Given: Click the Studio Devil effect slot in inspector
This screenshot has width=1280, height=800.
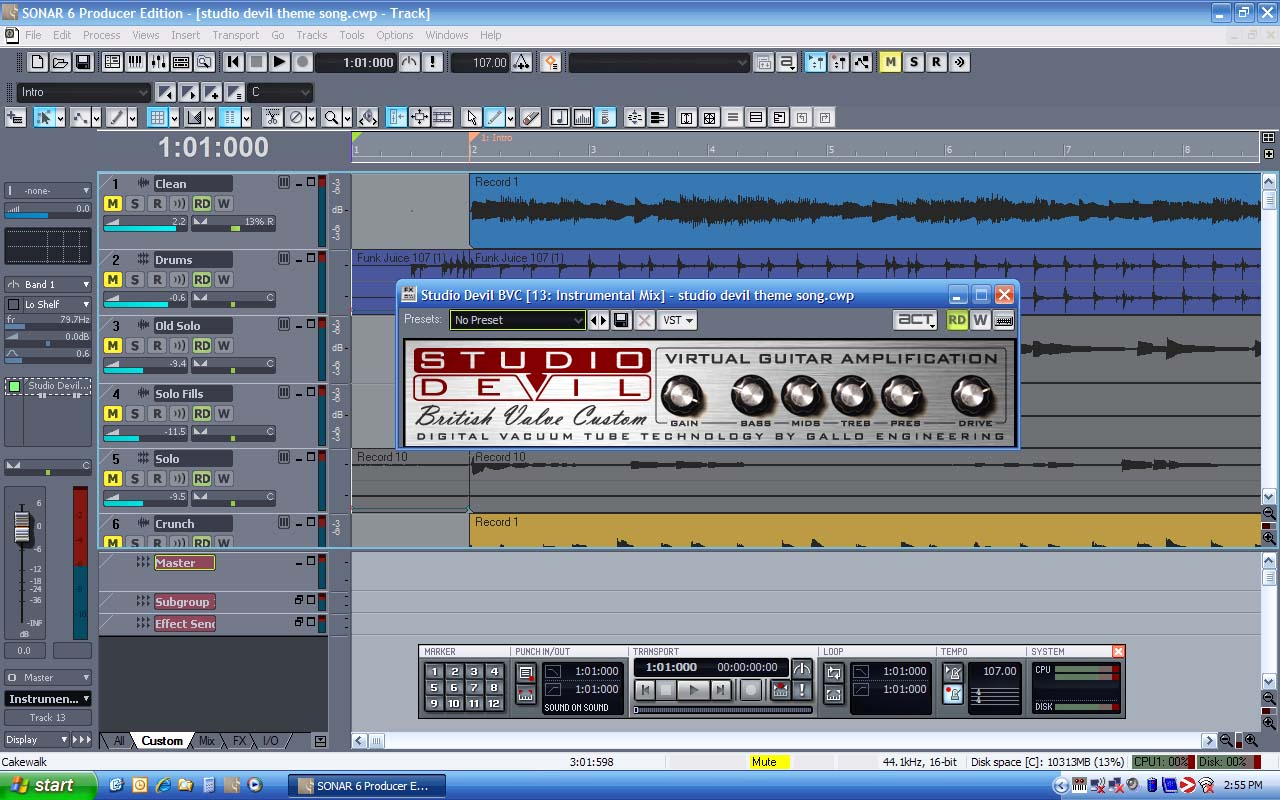Looking at the screenshot, I should (49, 386).
